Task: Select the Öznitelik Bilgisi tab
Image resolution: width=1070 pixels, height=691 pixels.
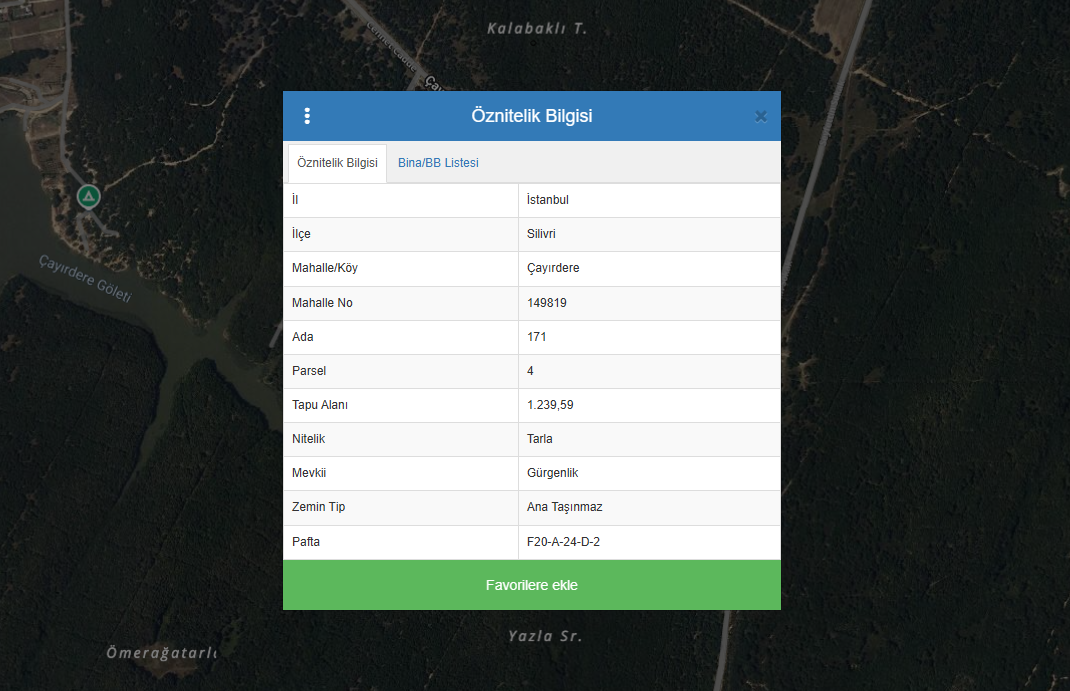Action: 337,163
